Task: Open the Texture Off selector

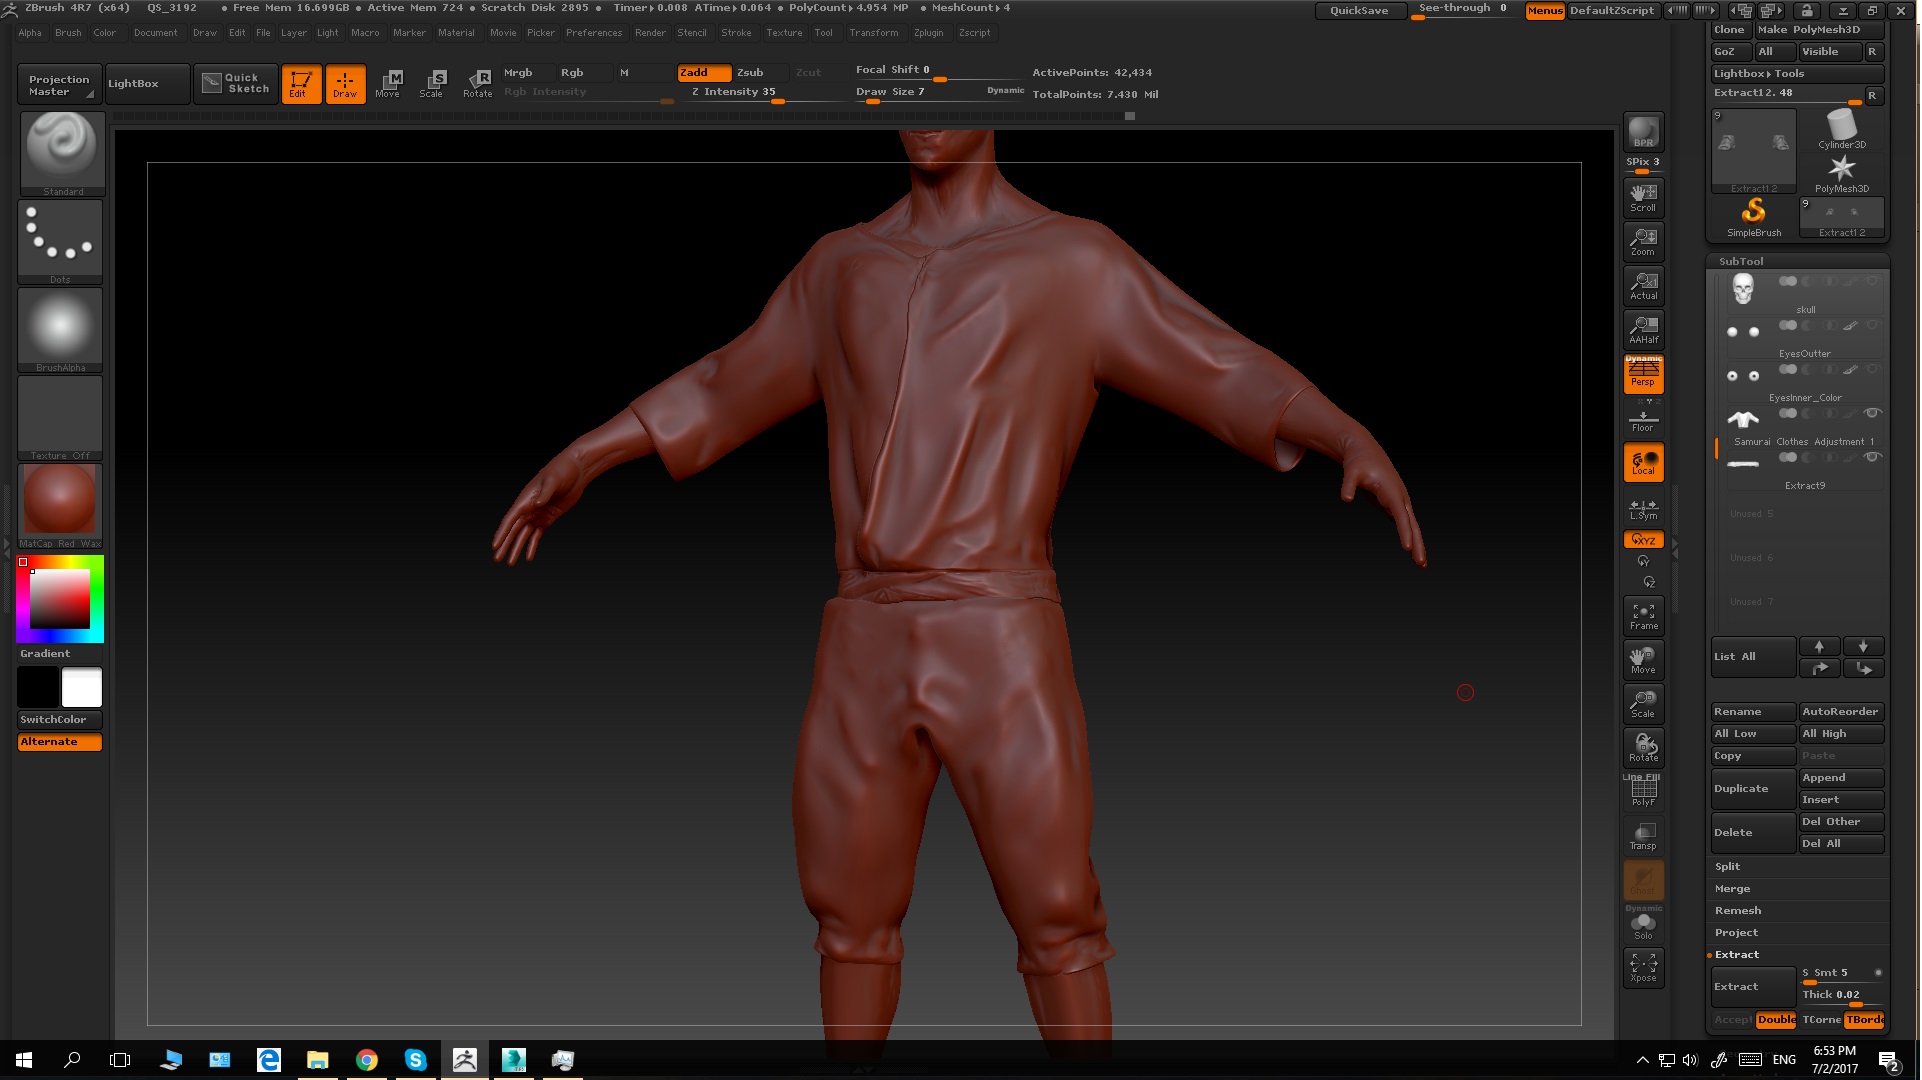Action: point(61,417)
